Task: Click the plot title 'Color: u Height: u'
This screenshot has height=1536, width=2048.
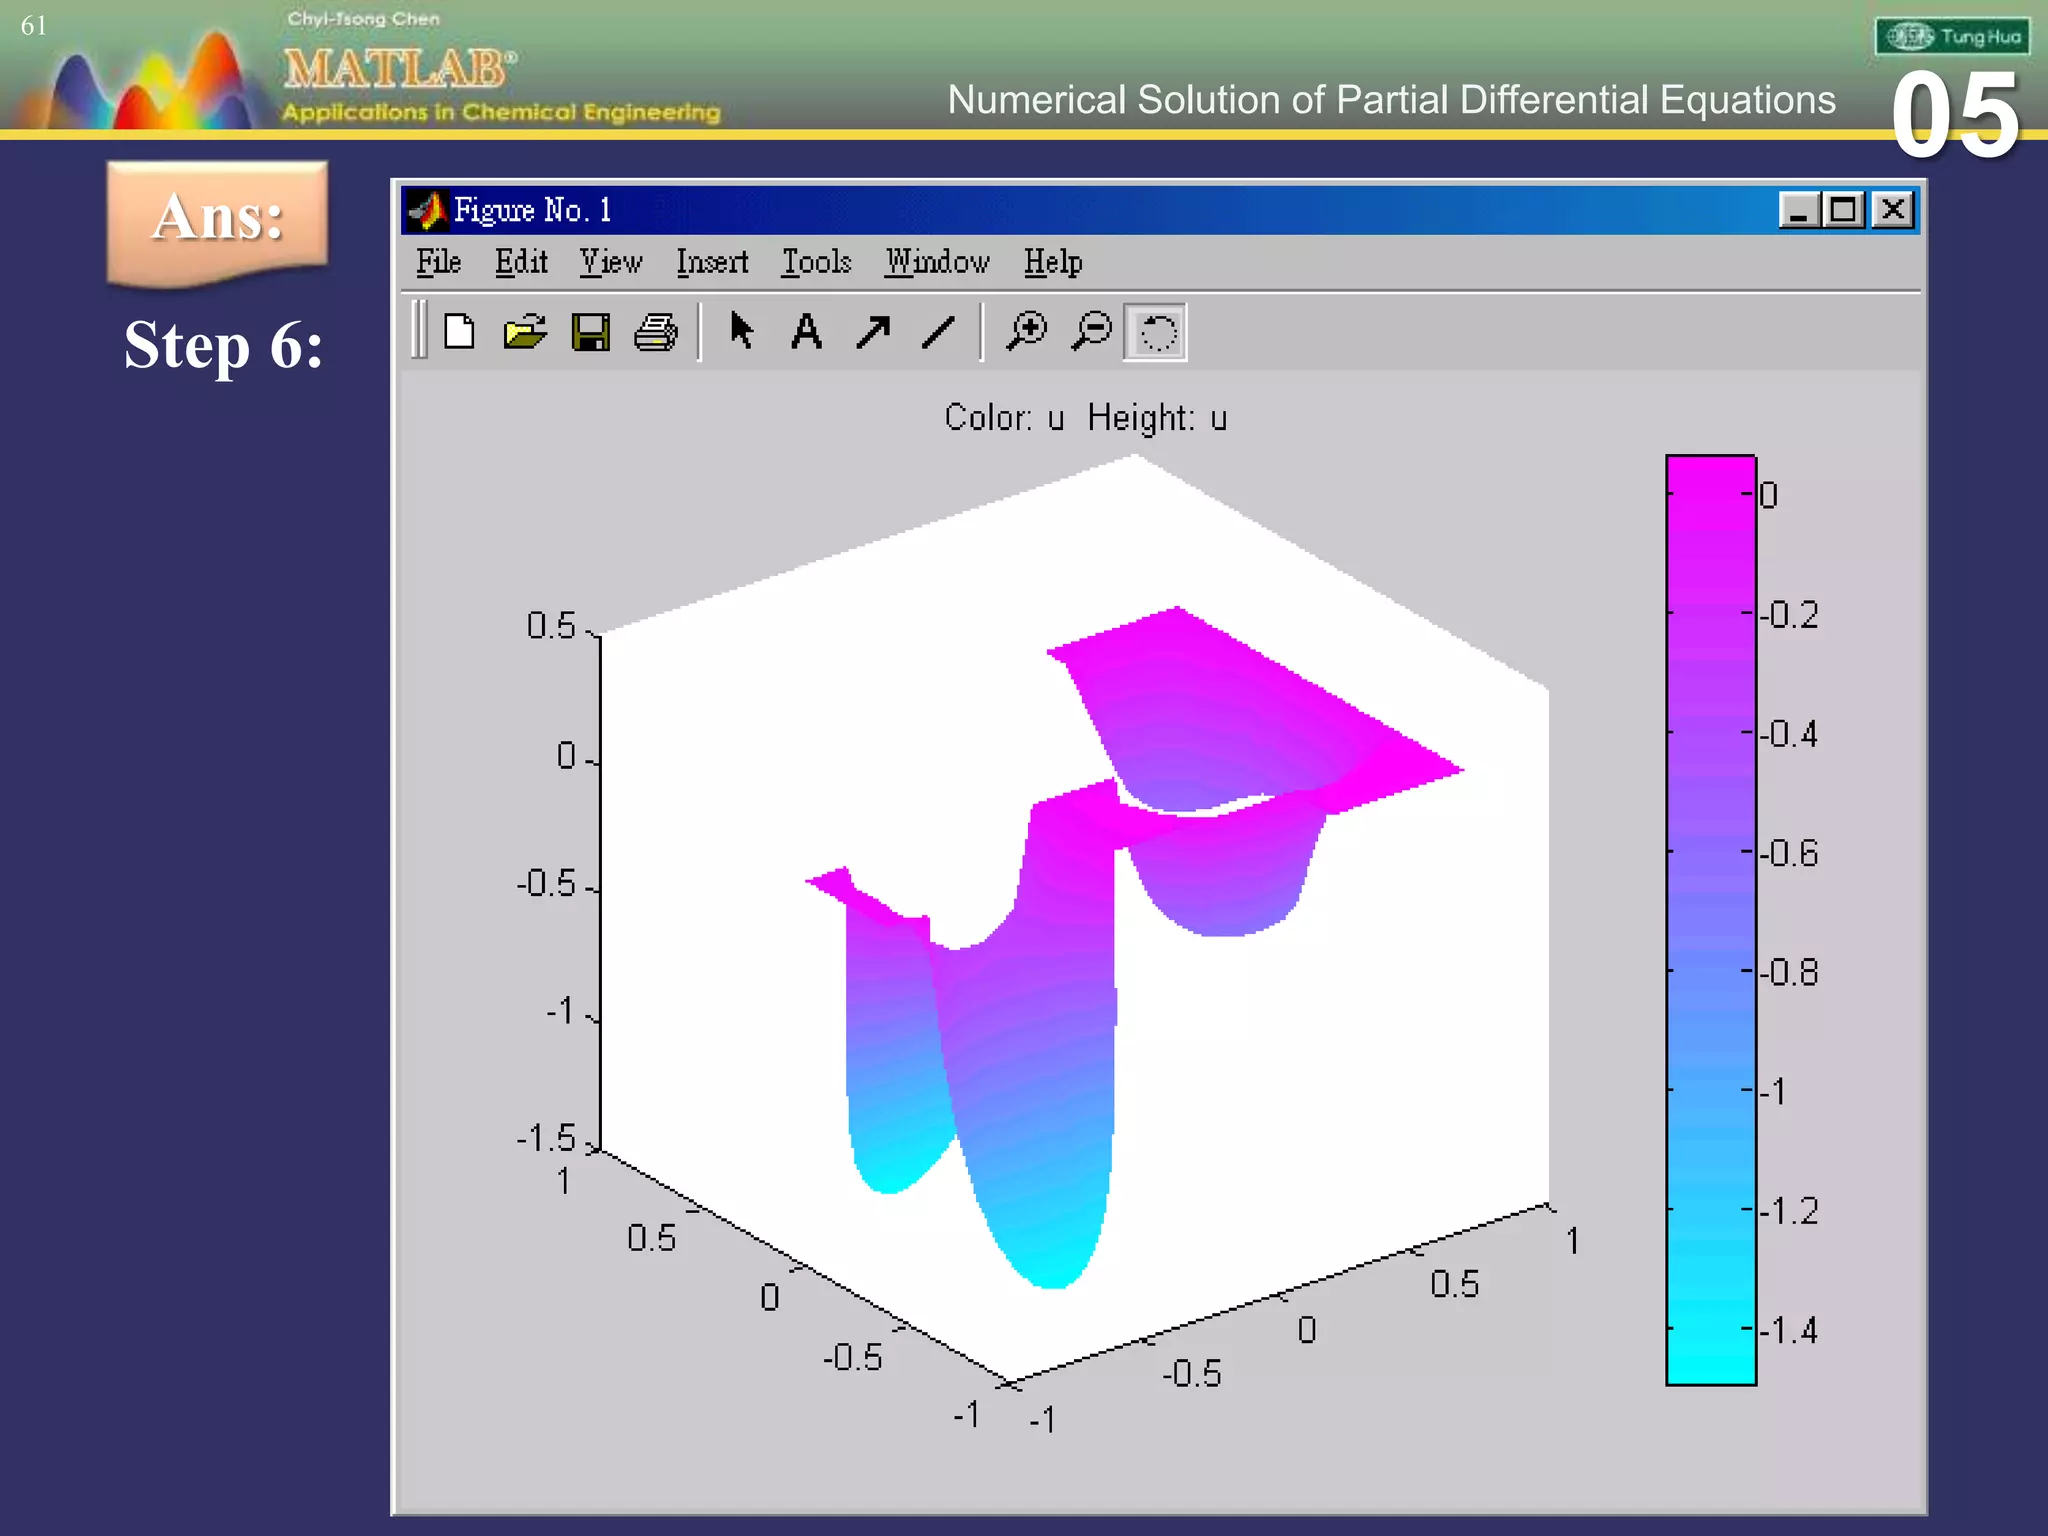Action: (1085, 418)
